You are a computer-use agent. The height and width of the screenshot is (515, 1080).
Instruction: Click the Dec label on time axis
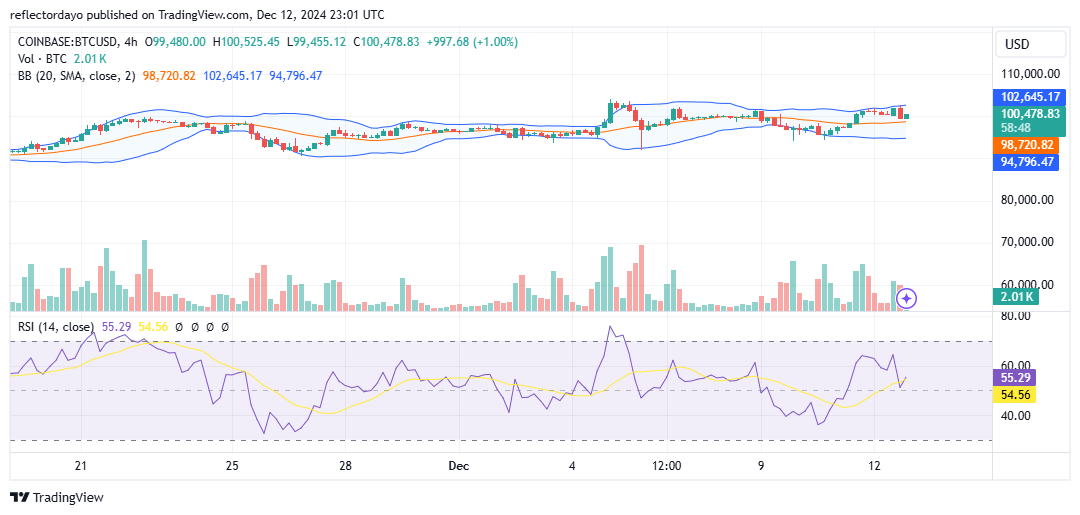tap(459, 465)
